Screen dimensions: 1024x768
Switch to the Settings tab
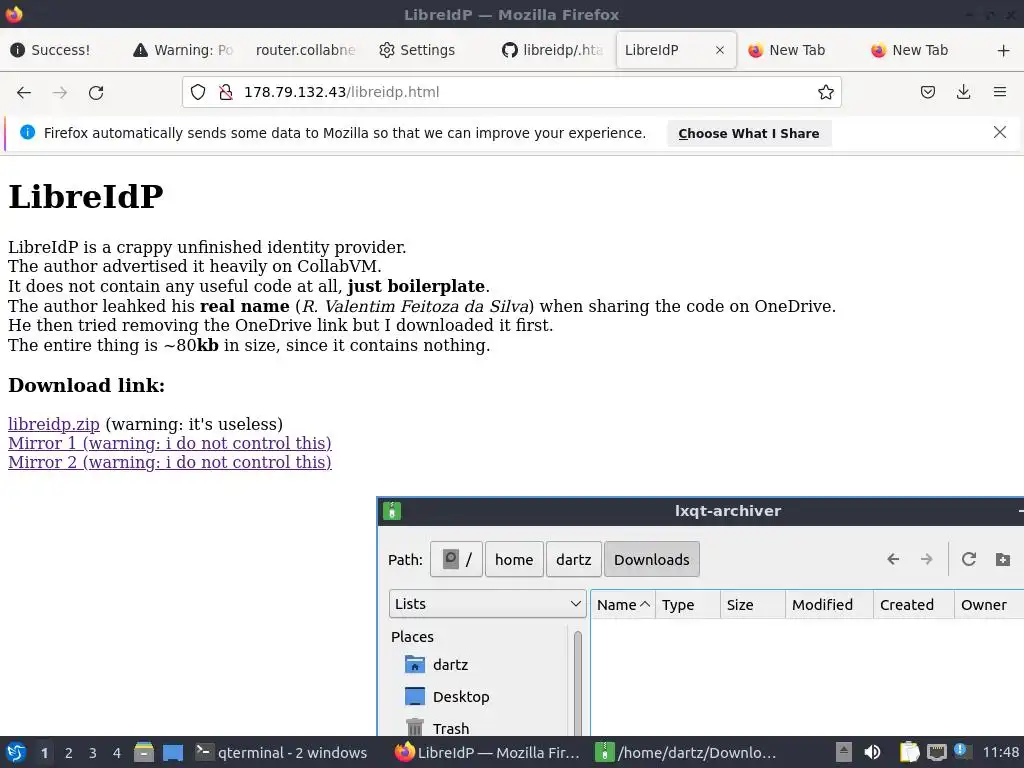(x=428, y=50)
